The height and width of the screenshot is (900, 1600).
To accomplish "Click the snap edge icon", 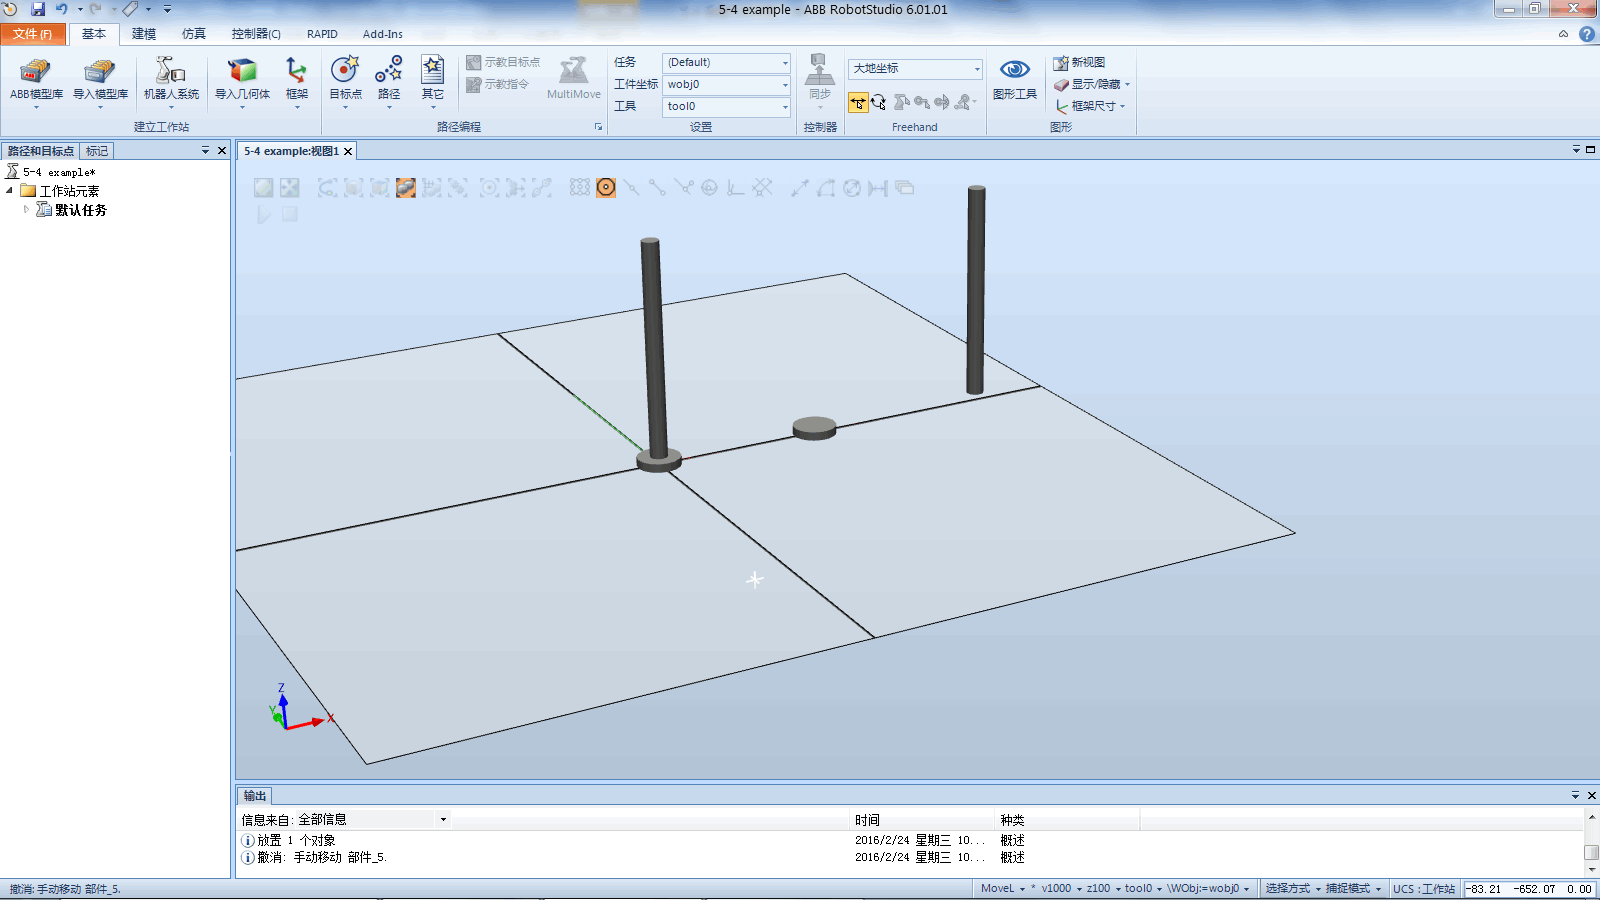I will (x=683, y=188).
